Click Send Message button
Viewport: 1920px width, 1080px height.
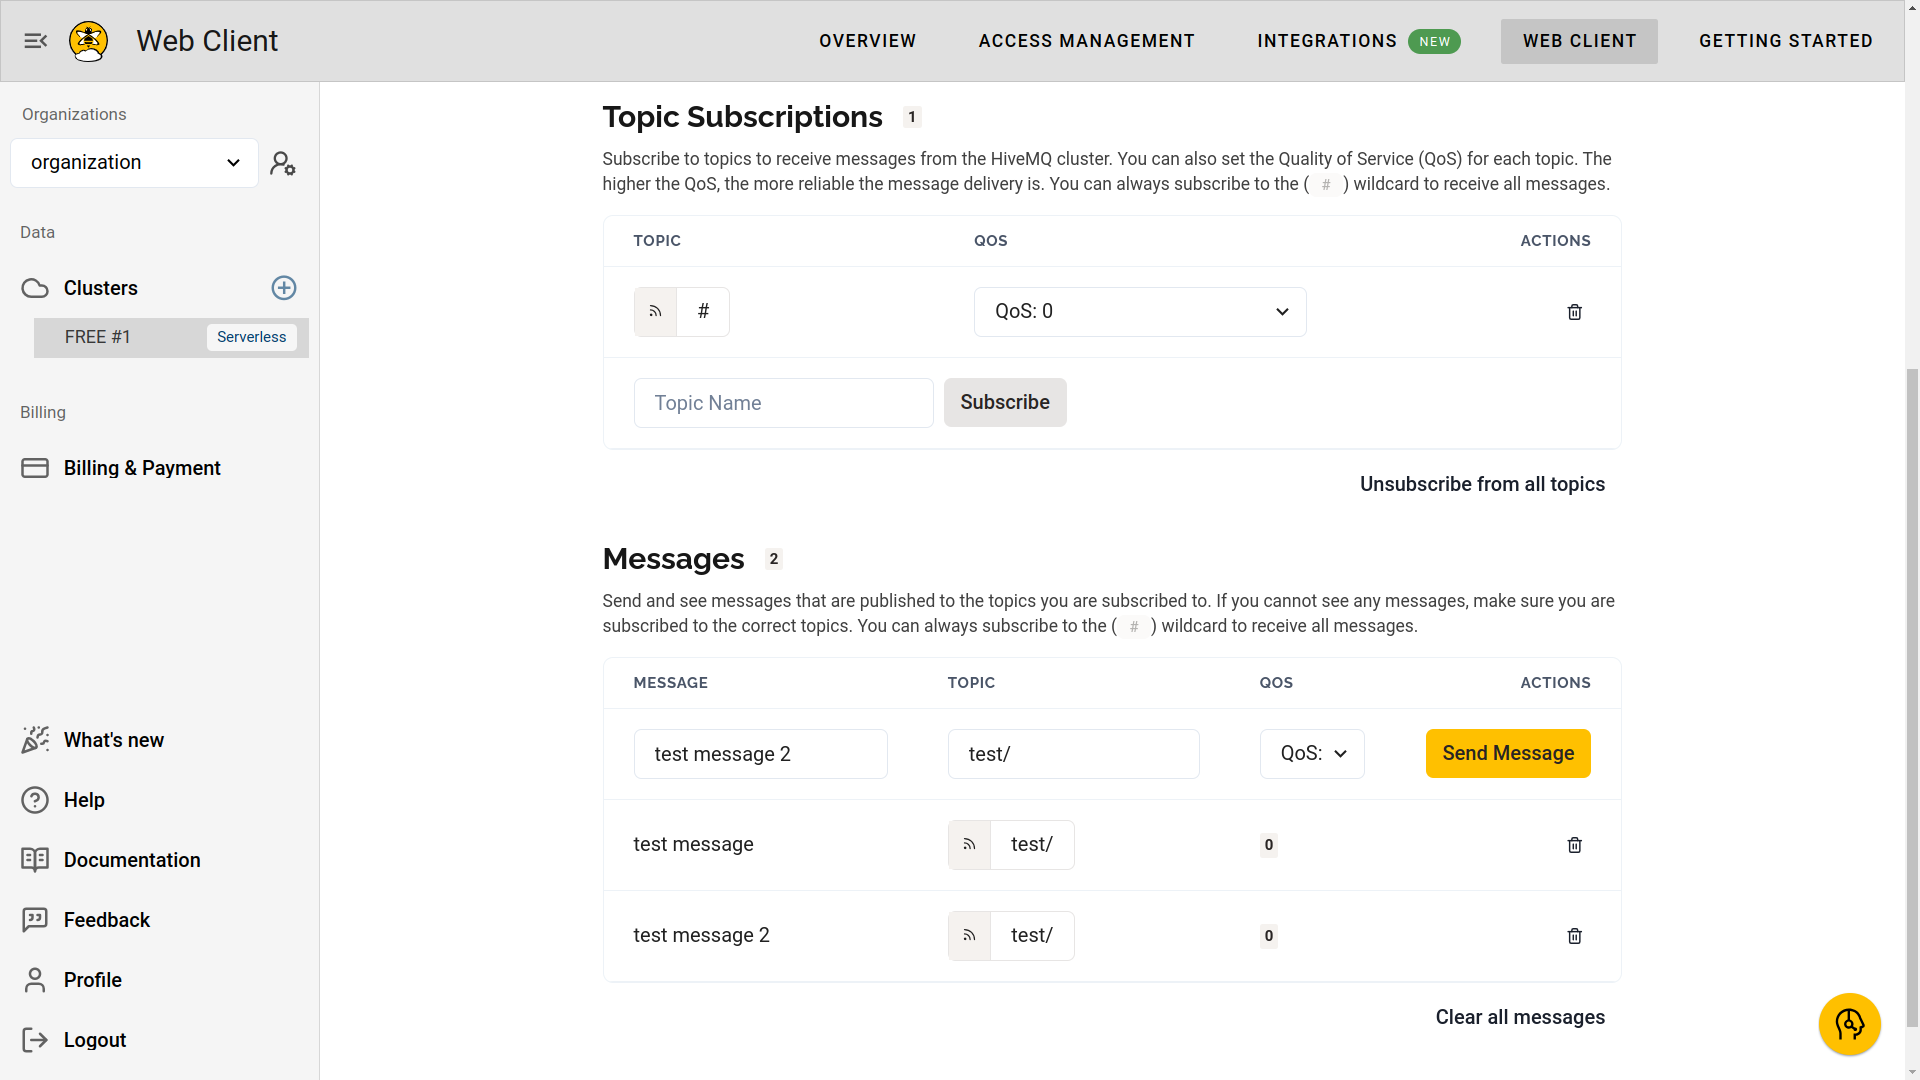tap(1507, 753)
